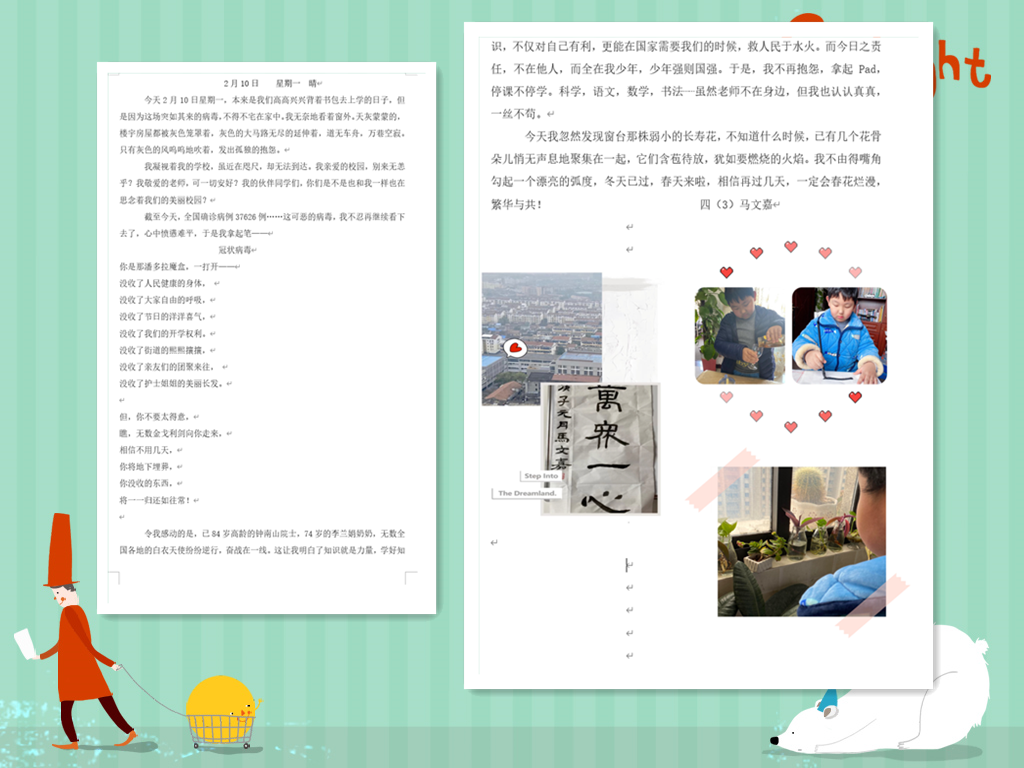Screen dimensions: 1024x768
Task: Click the poem title "冠状病毒"
Action: (x=235, y=250)
